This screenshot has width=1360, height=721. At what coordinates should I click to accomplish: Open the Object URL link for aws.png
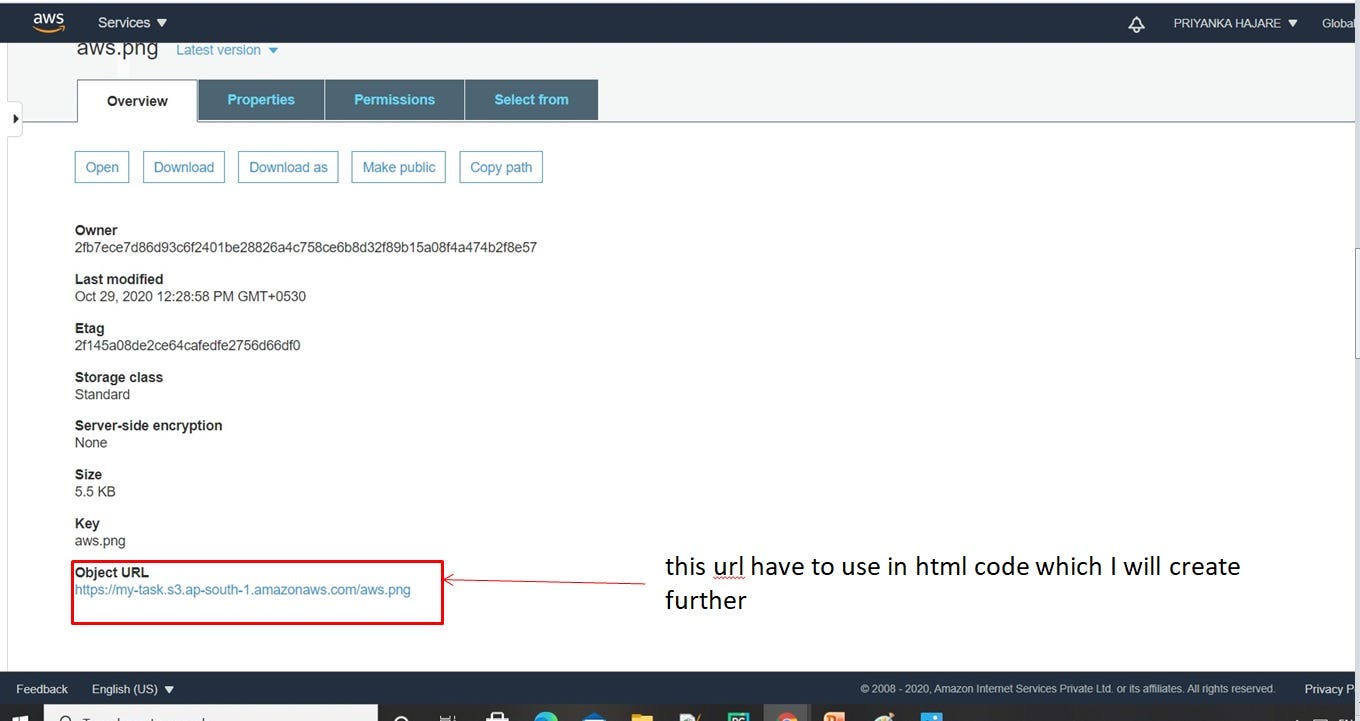point(243,590)
